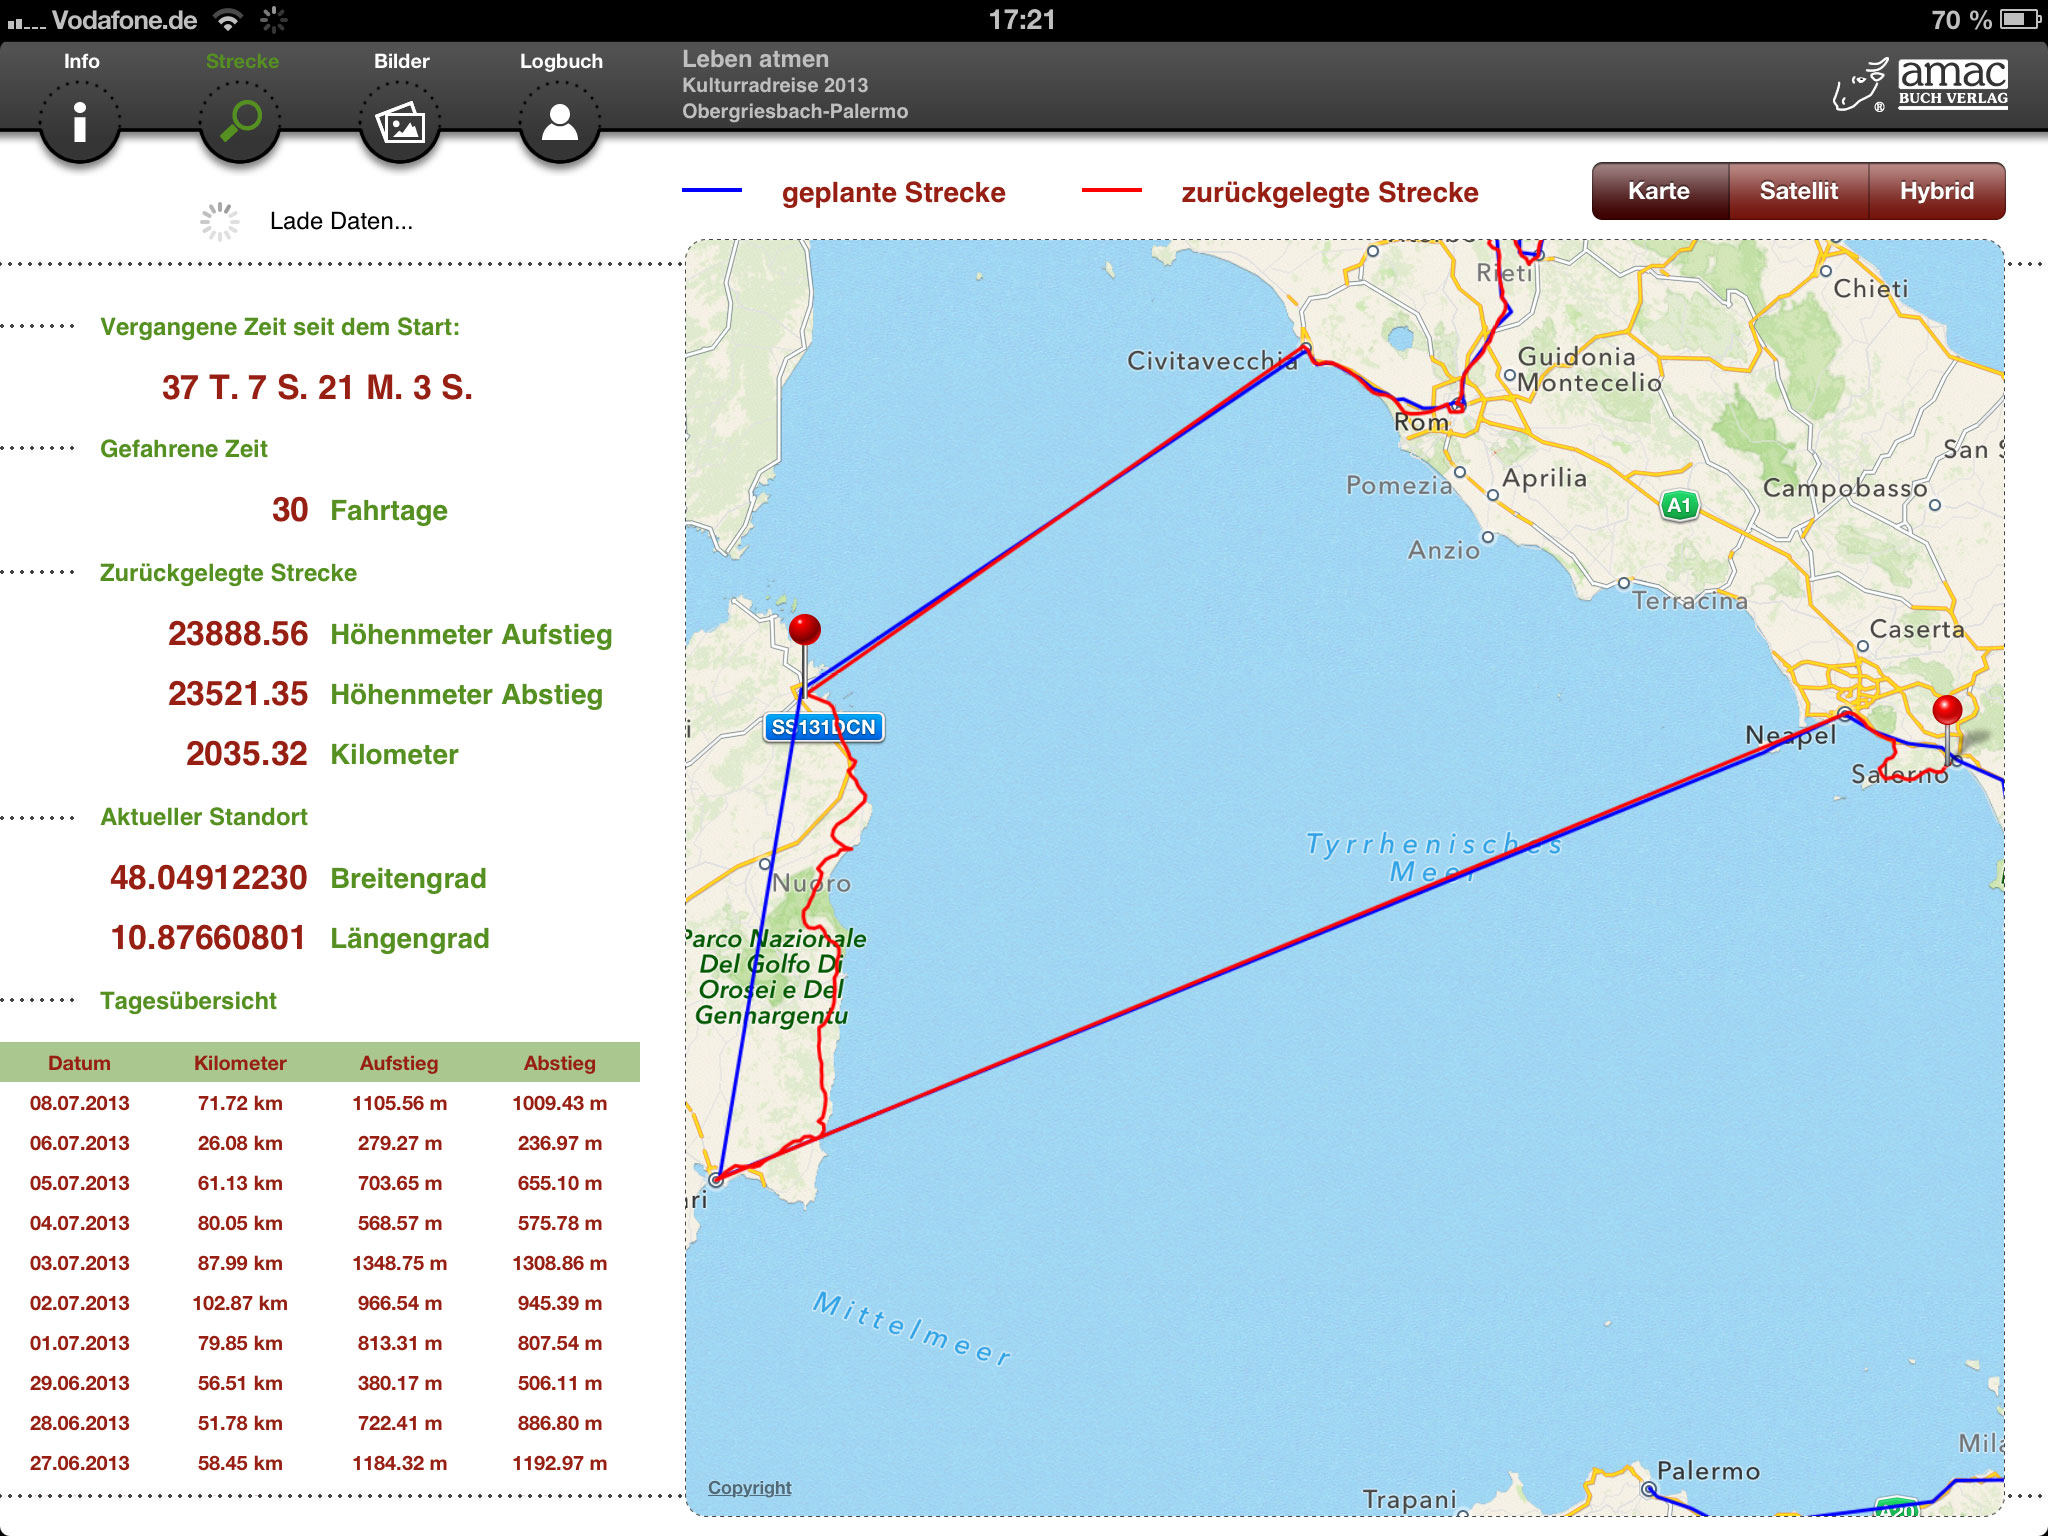2048x1536 pixels.
Task: Open the Bilder gallery icon
Action: coord(400,124)
